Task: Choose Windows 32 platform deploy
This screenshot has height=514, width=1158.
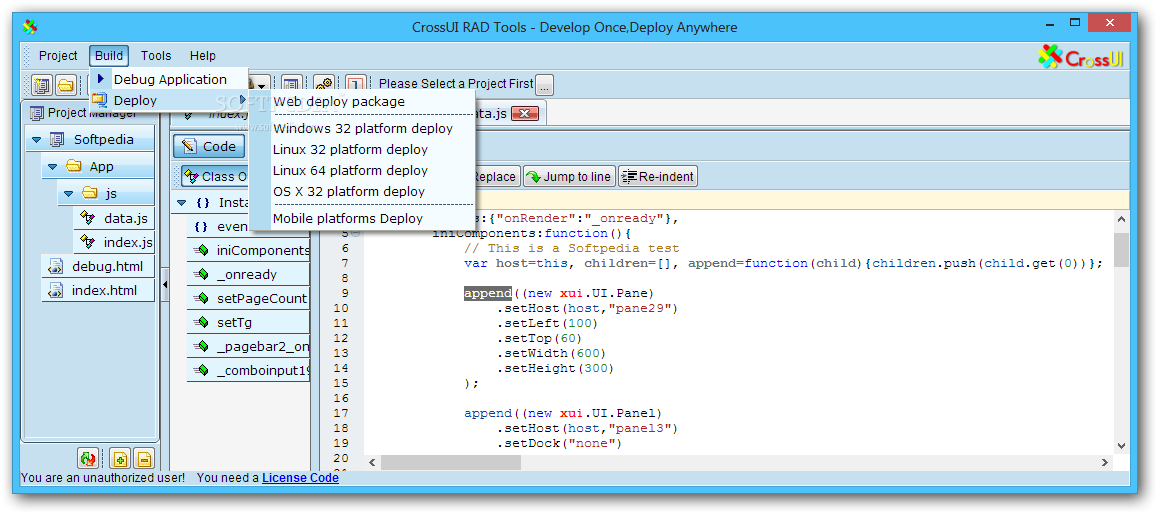Action: pos(363,128)
